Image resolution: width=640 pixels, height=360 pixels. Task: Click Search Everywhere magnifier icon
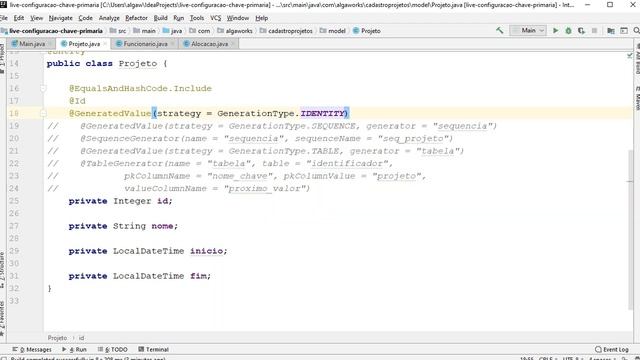coord(636,31)
